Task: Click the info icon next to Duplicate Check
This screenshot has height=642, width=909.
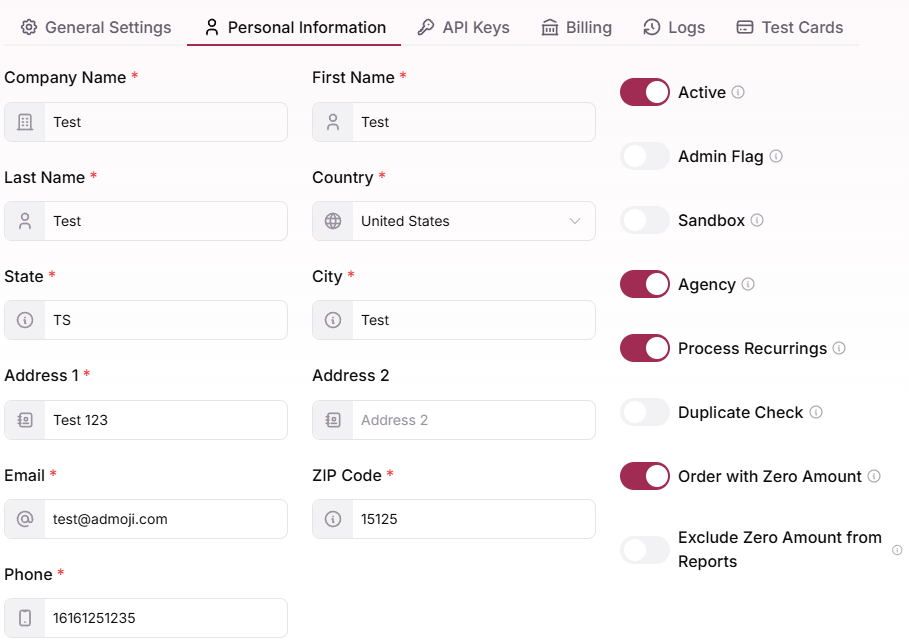Action: point(816,412)
